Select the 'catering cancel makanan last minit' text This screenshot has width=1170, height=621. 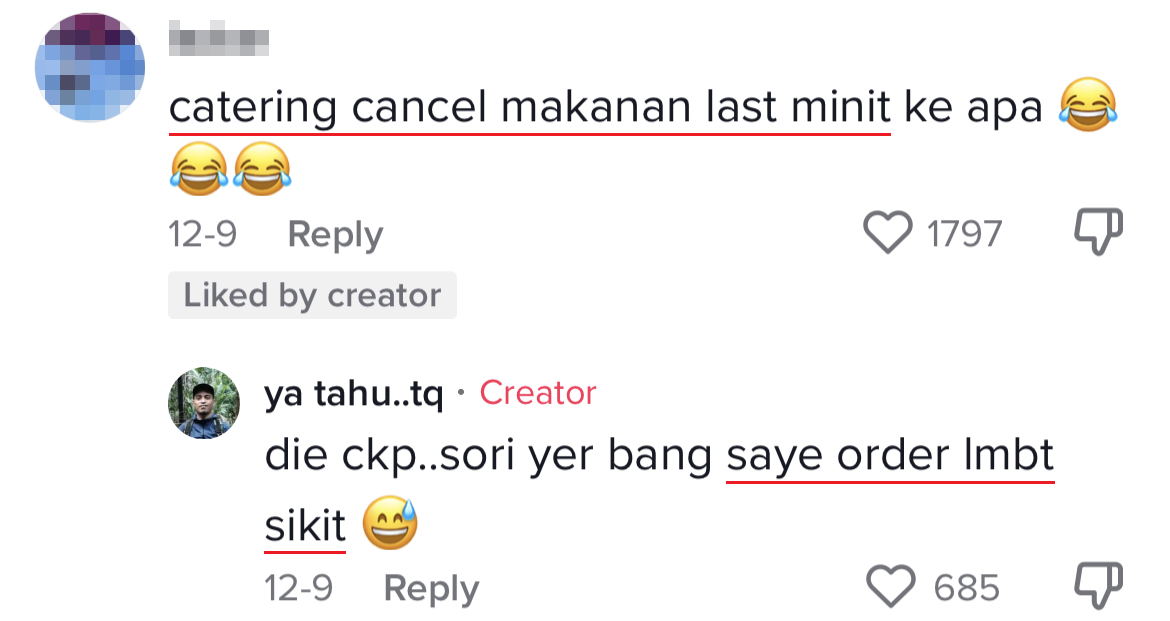(529, 108)
